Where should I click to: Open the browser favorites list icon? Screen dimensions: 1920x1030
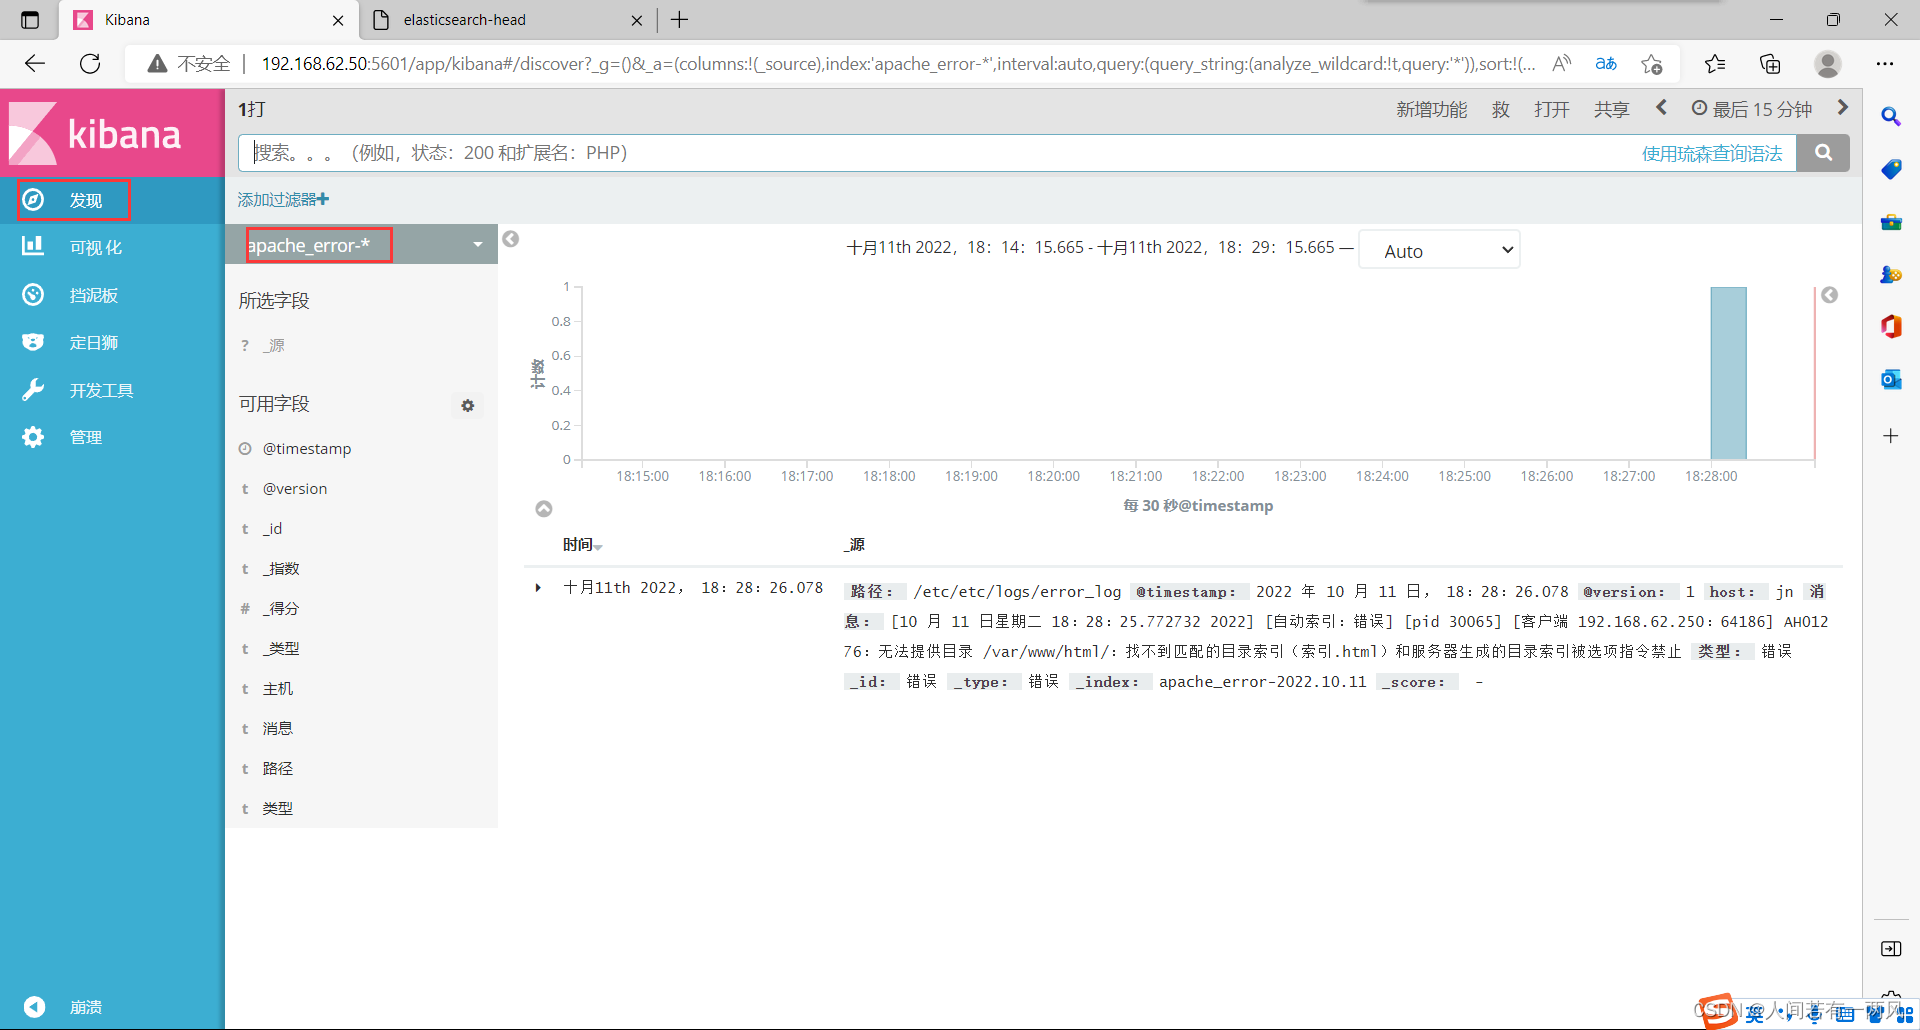pos(1715,64)
